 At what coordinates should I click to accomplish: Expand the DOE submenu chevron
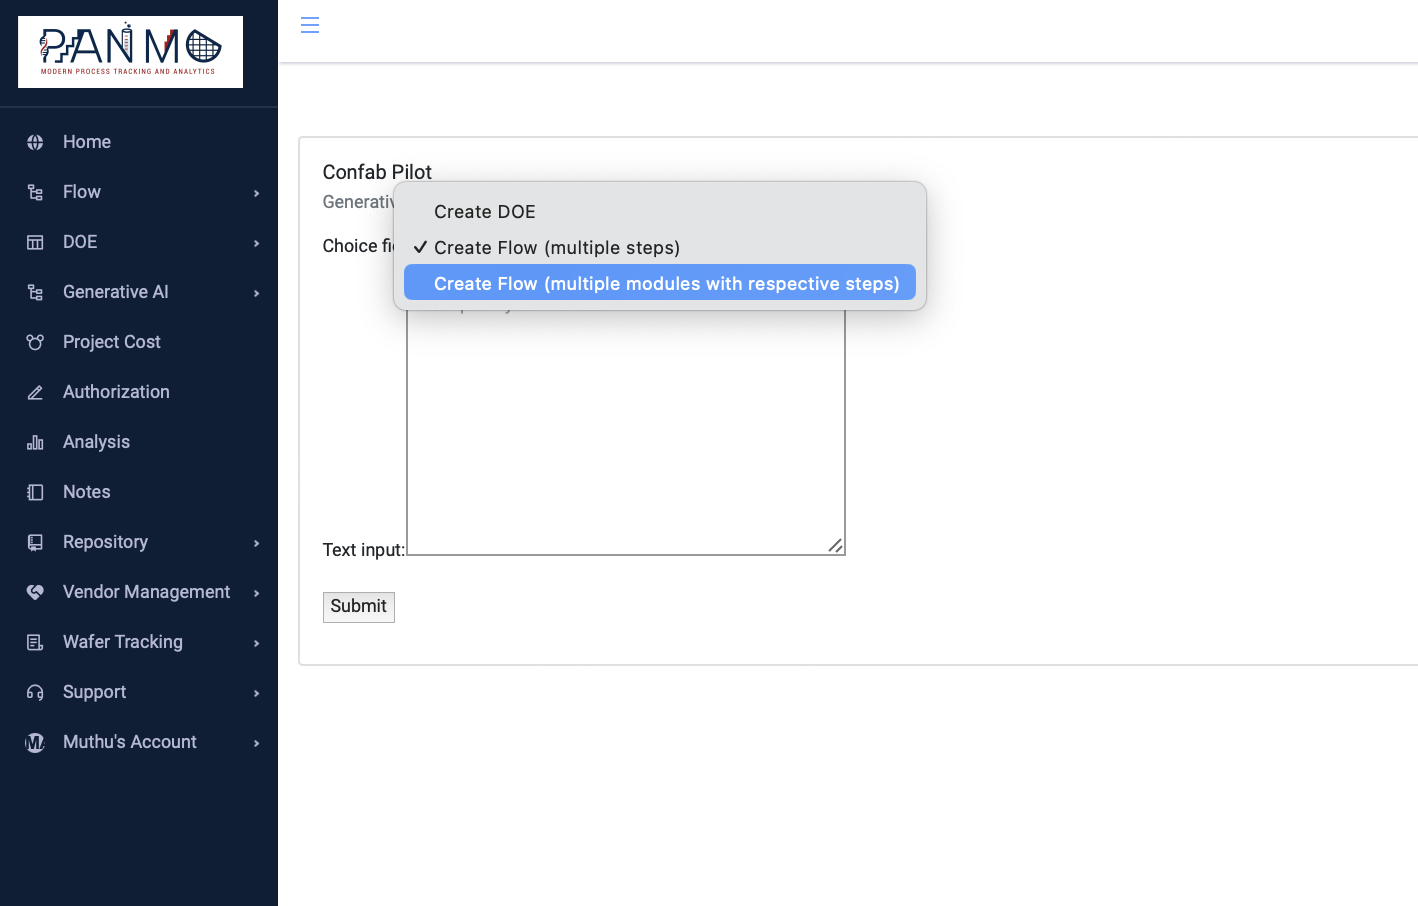(x=257, y=243)
